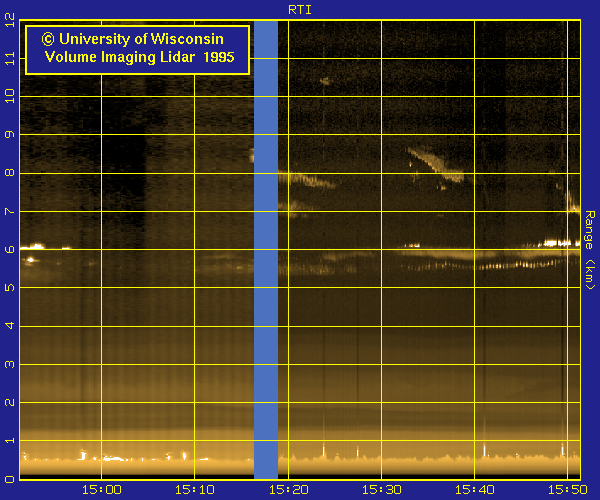Image resolution: width=600 pixels, height=500 pixels.
Task: Click the 9 km range label
Action: [10, 134]
